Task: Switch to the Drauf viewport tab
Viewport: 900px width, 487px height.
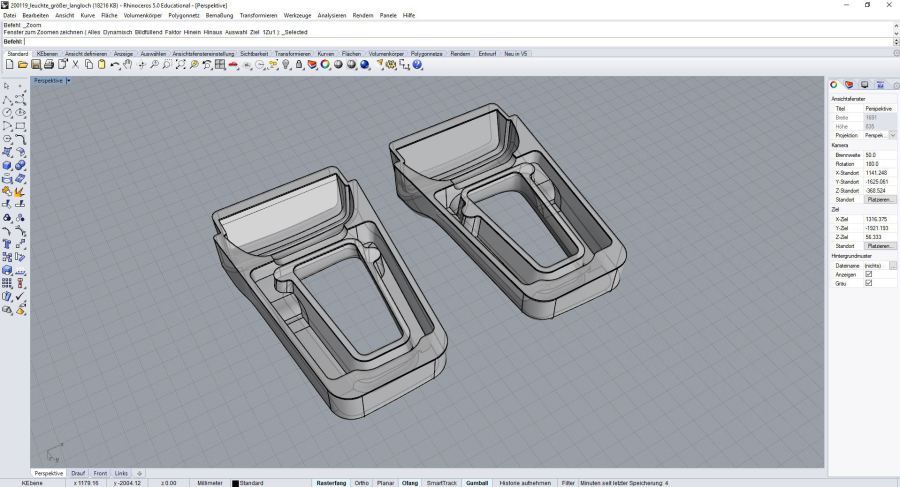Action: [78, 473]
